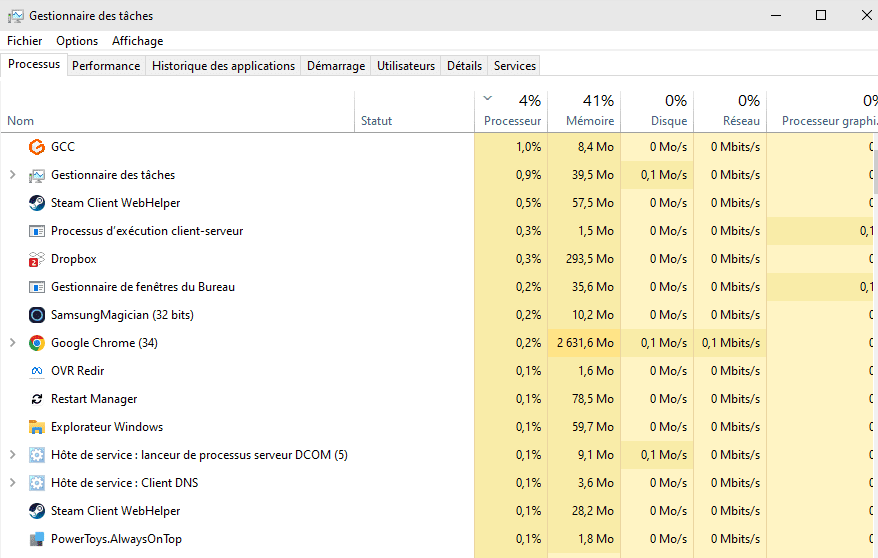Image resolution: width=878 pixels, height=558 pixels.
Task: Switch to the Démarrage tab
Action: coord(336,66)
